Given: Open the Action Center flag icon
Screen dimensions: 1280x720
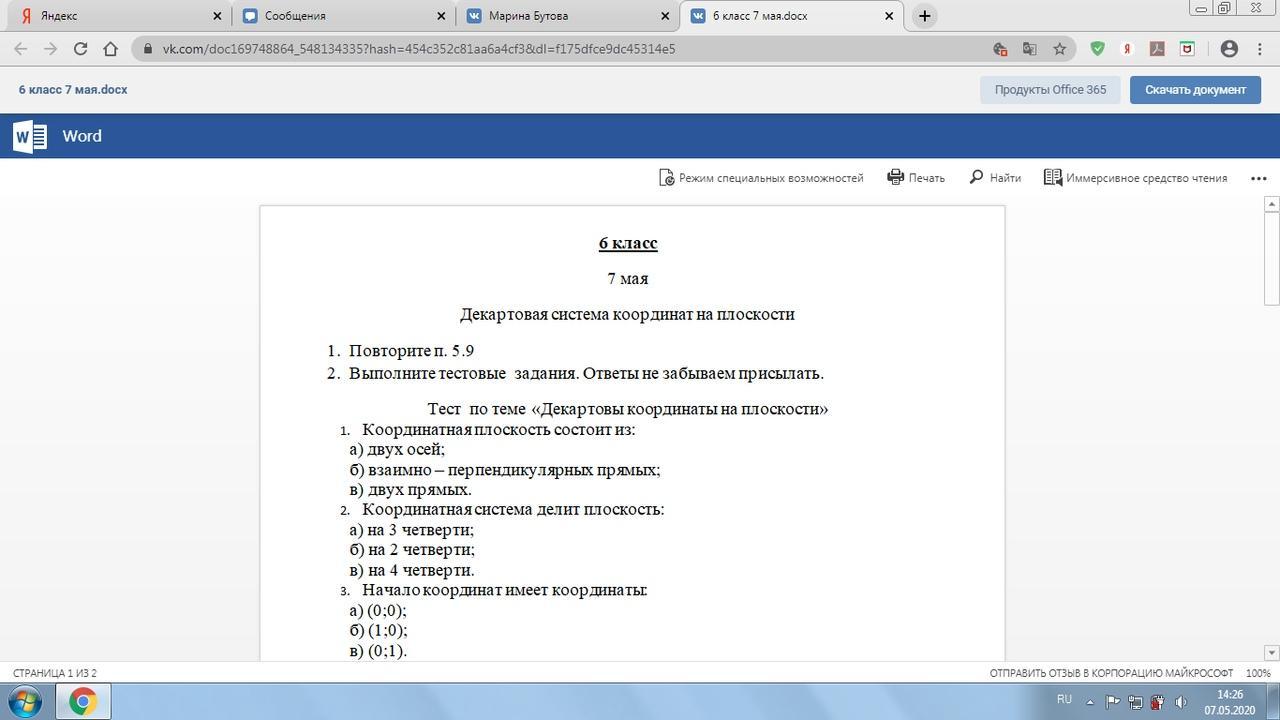Looking at the screenshot, I should click(1112, 702).
